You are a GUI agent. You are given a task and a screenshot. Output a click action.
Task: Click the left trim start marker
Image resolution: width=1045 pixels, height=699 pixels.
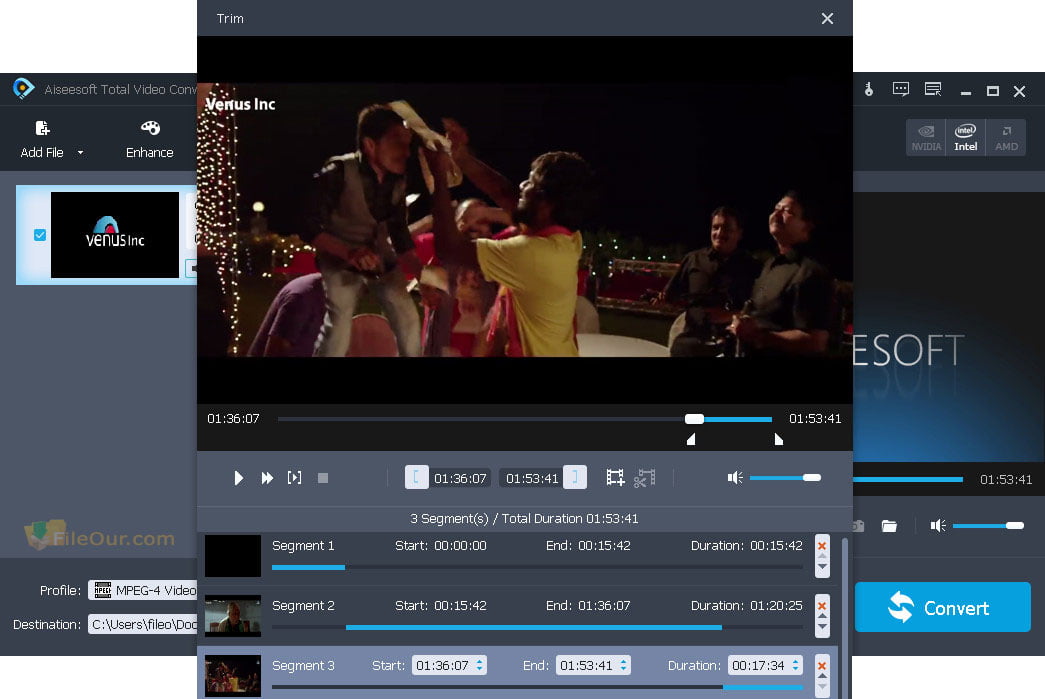(691, 439)
